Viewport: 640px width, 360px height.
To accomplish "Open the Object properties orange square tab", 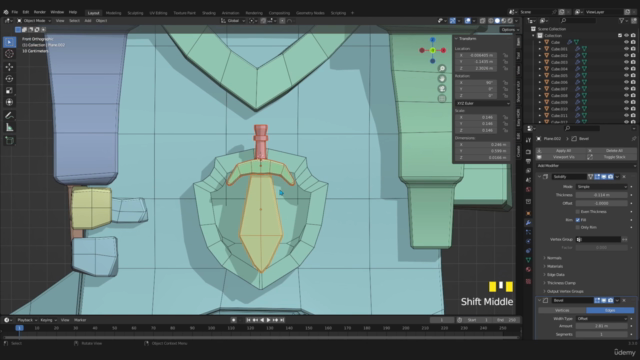I will [528, 213].
